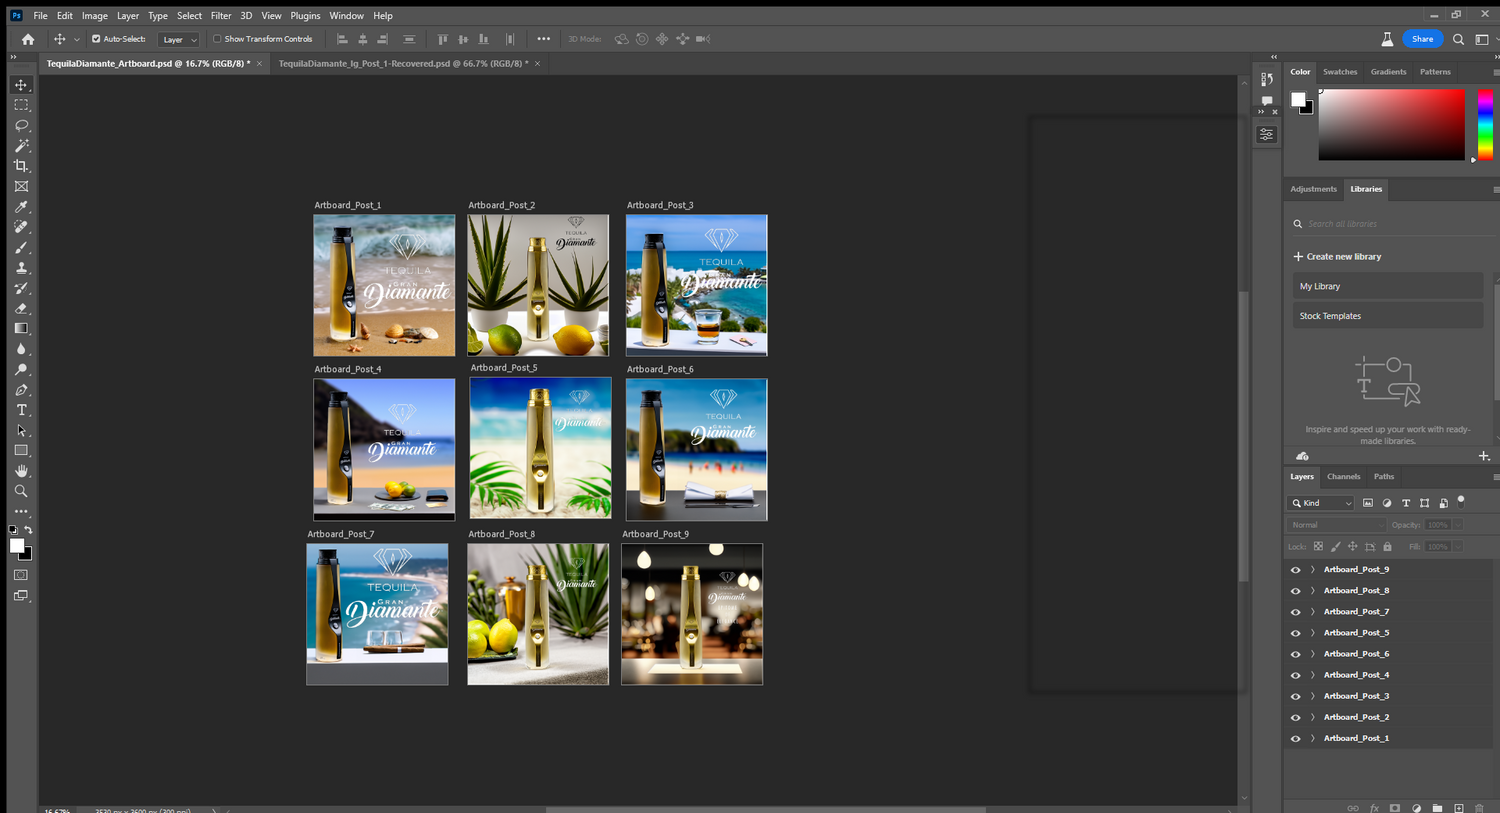Select the Move tool in the toolbar
The height and width of the screenshot is (813, 1500).
coord(21,85)
